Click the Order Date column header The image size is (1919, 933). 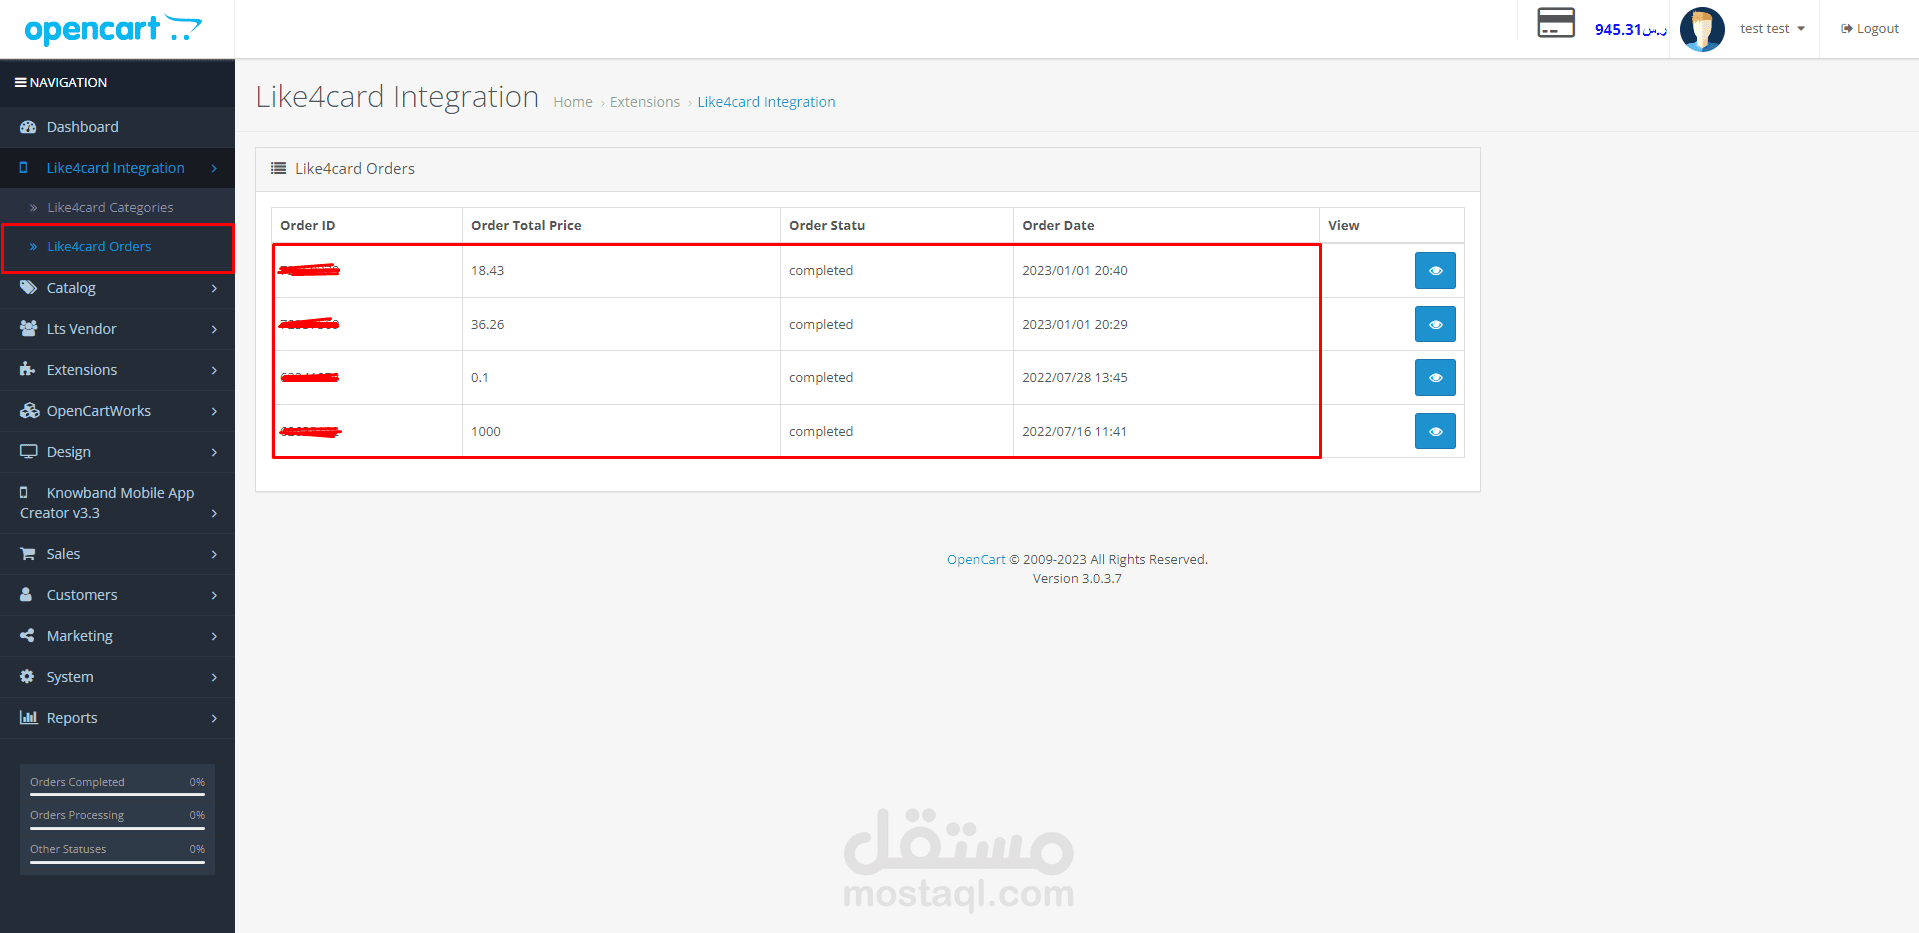(1058, 226)
